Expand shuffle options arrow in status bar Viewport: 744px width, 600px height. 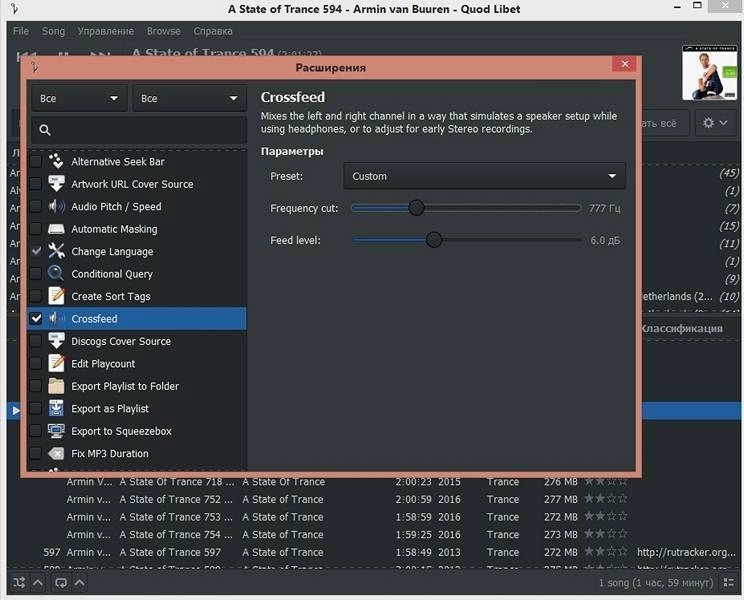[38, 582]
